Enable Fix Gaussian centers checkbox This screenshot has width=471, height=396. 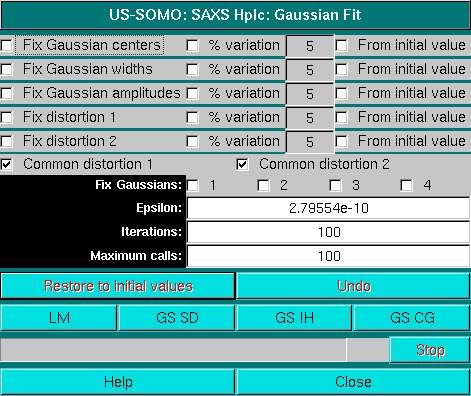tap(6, 45)
